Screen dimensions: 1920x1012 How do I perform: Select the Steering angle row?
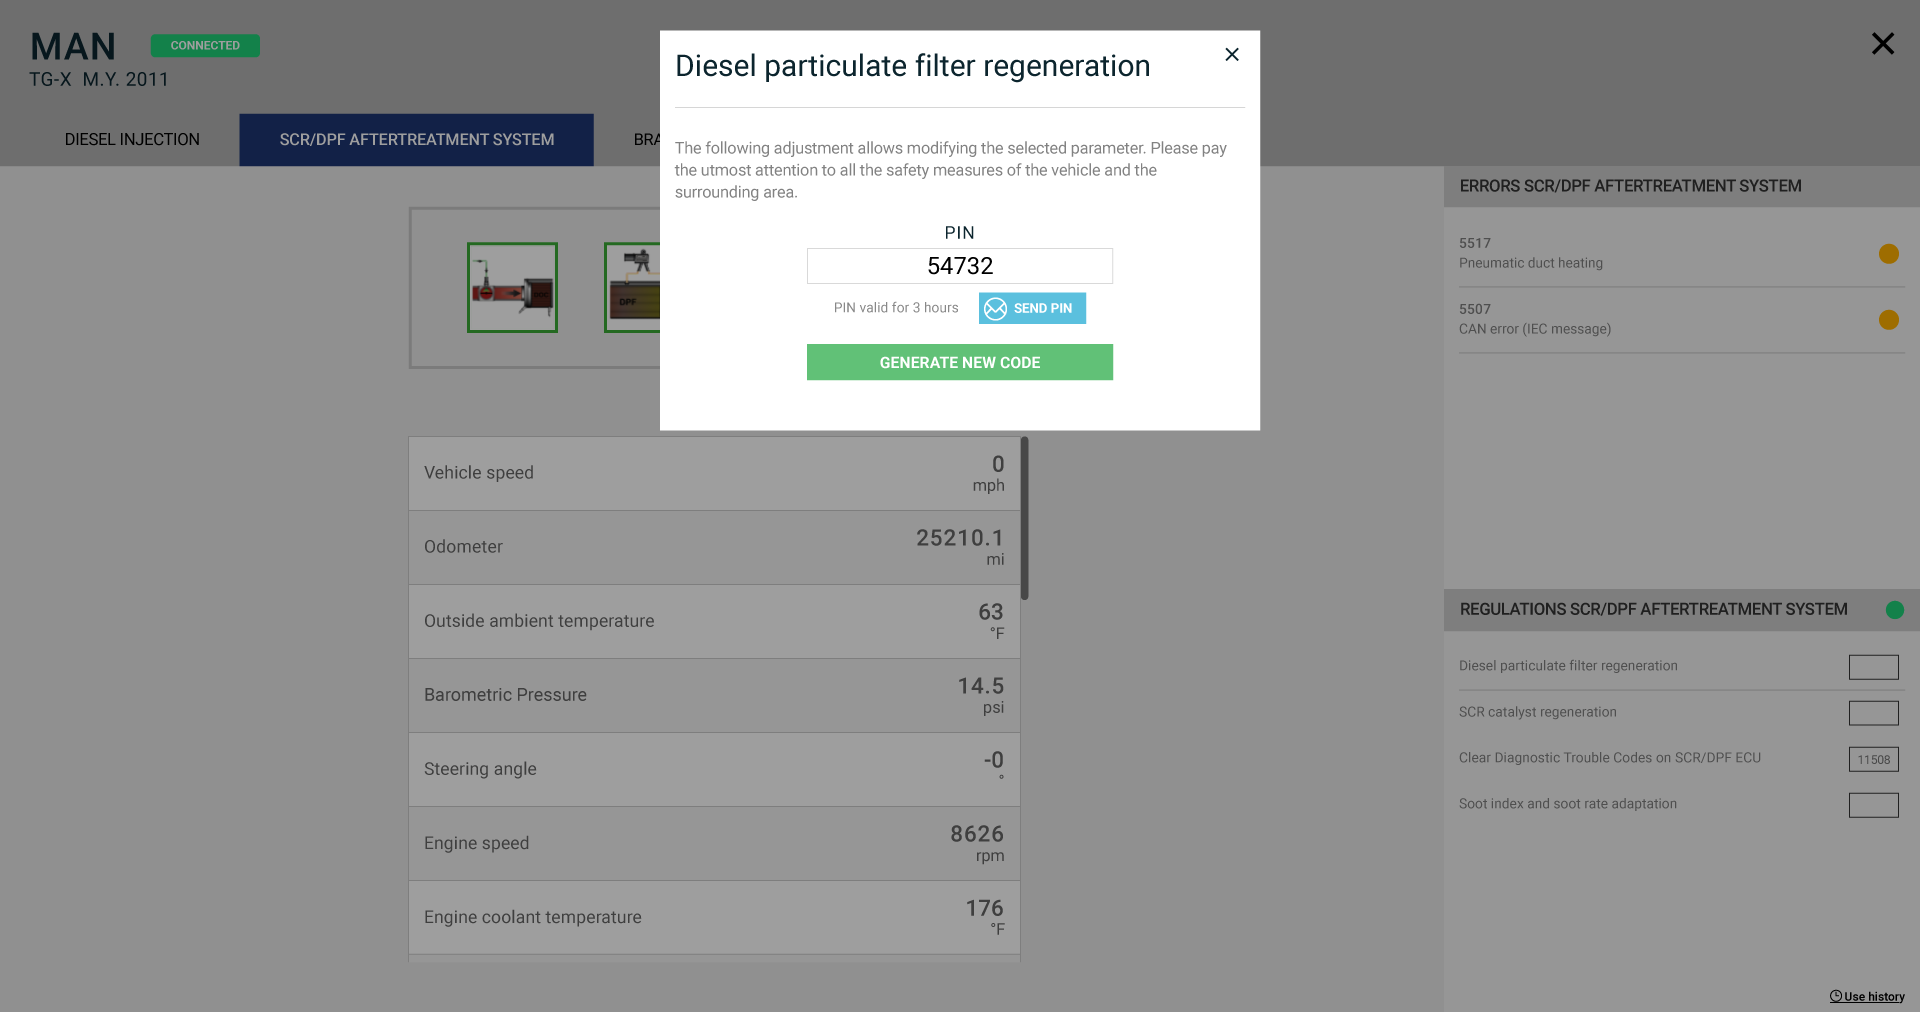714,770
